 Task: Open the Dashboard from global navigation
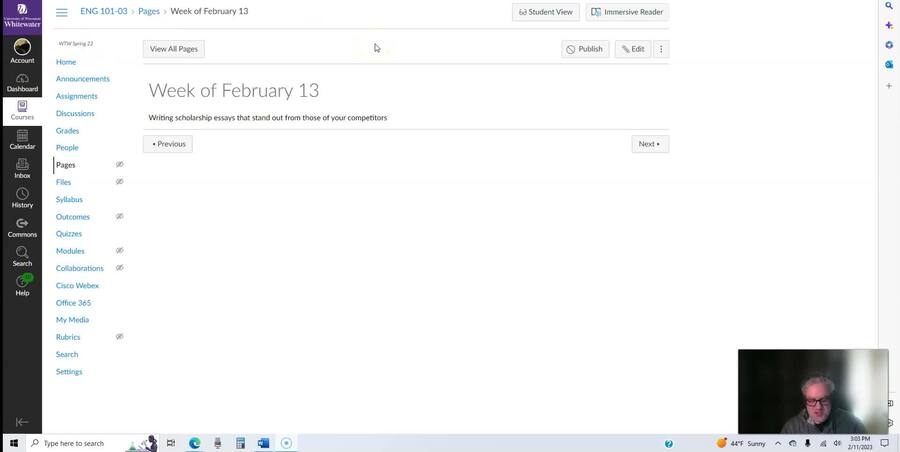pyautogui.click(x=22, y=82)
